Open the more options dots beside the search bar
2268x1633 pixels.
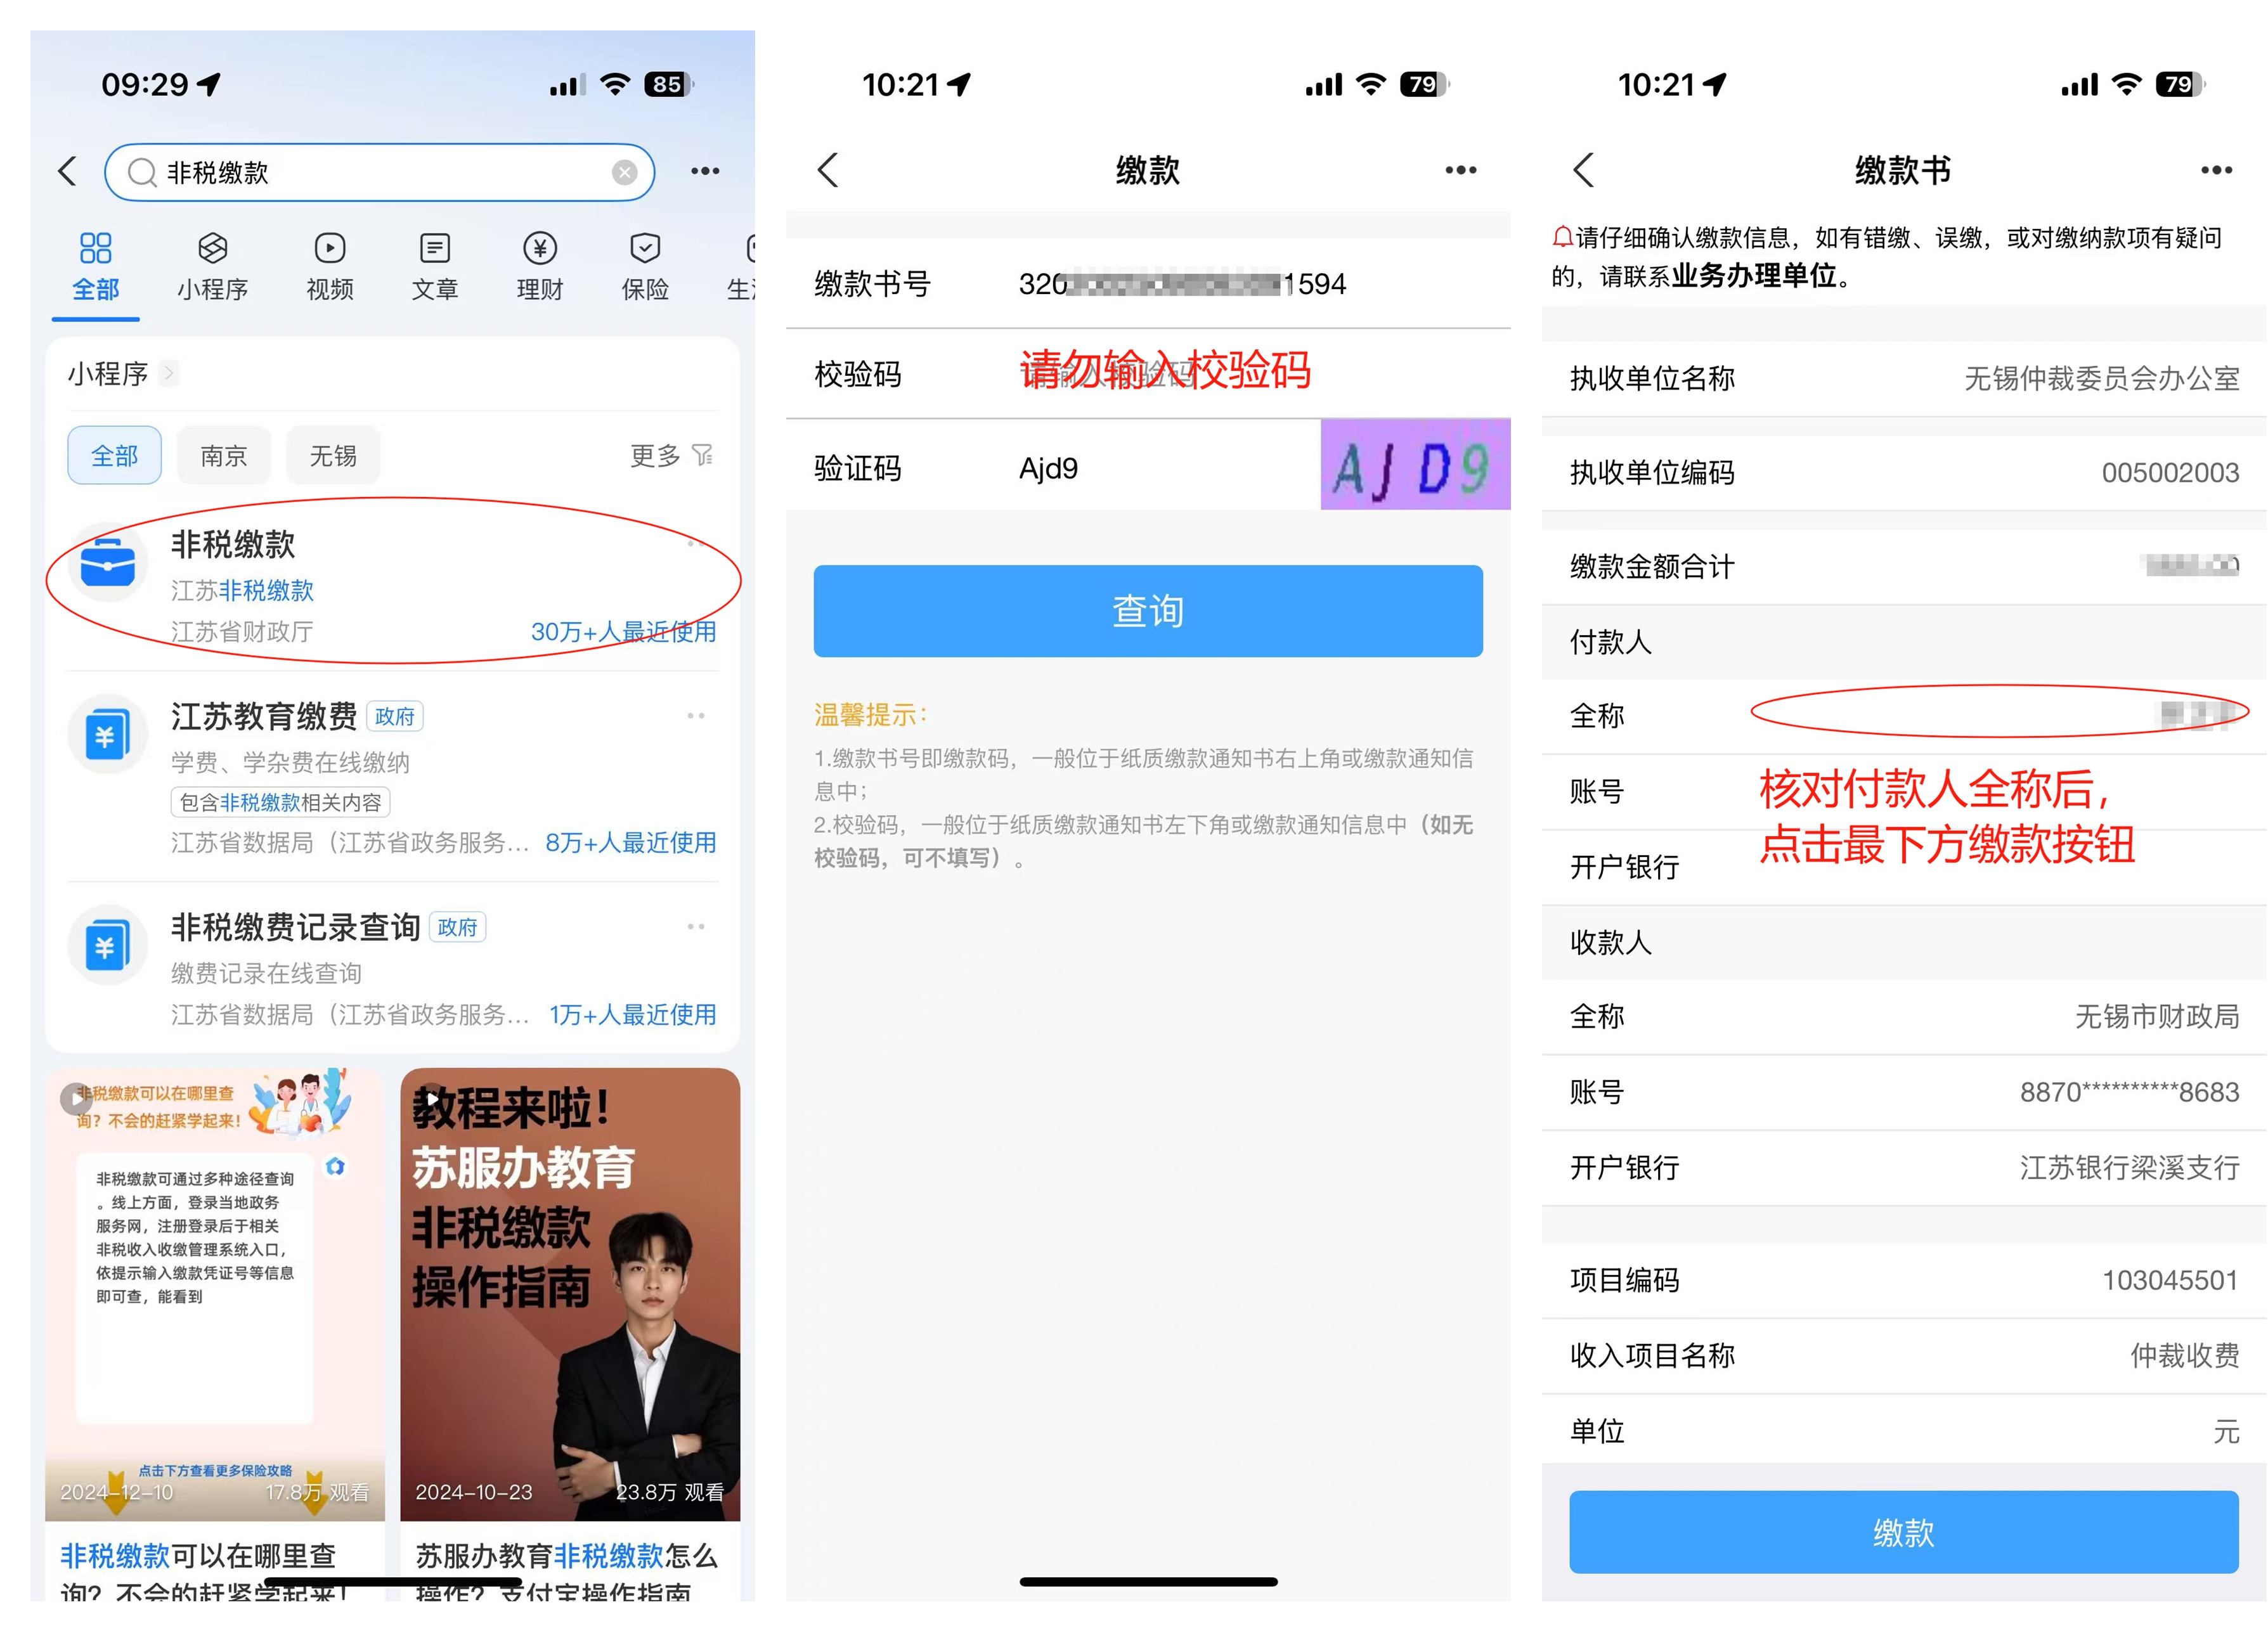tap(705, 171)
